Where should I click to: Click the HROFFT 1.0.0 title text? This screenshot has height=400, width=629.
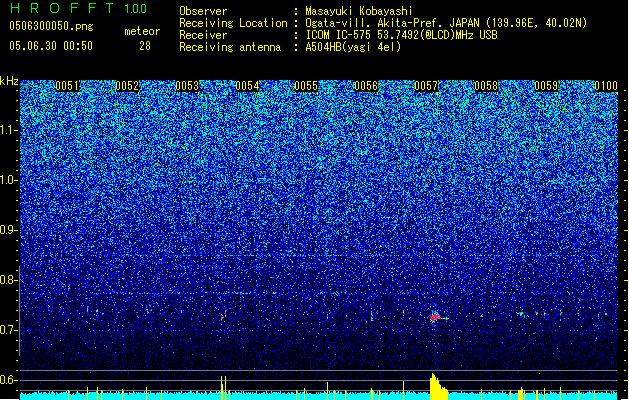tap(79, 8)
